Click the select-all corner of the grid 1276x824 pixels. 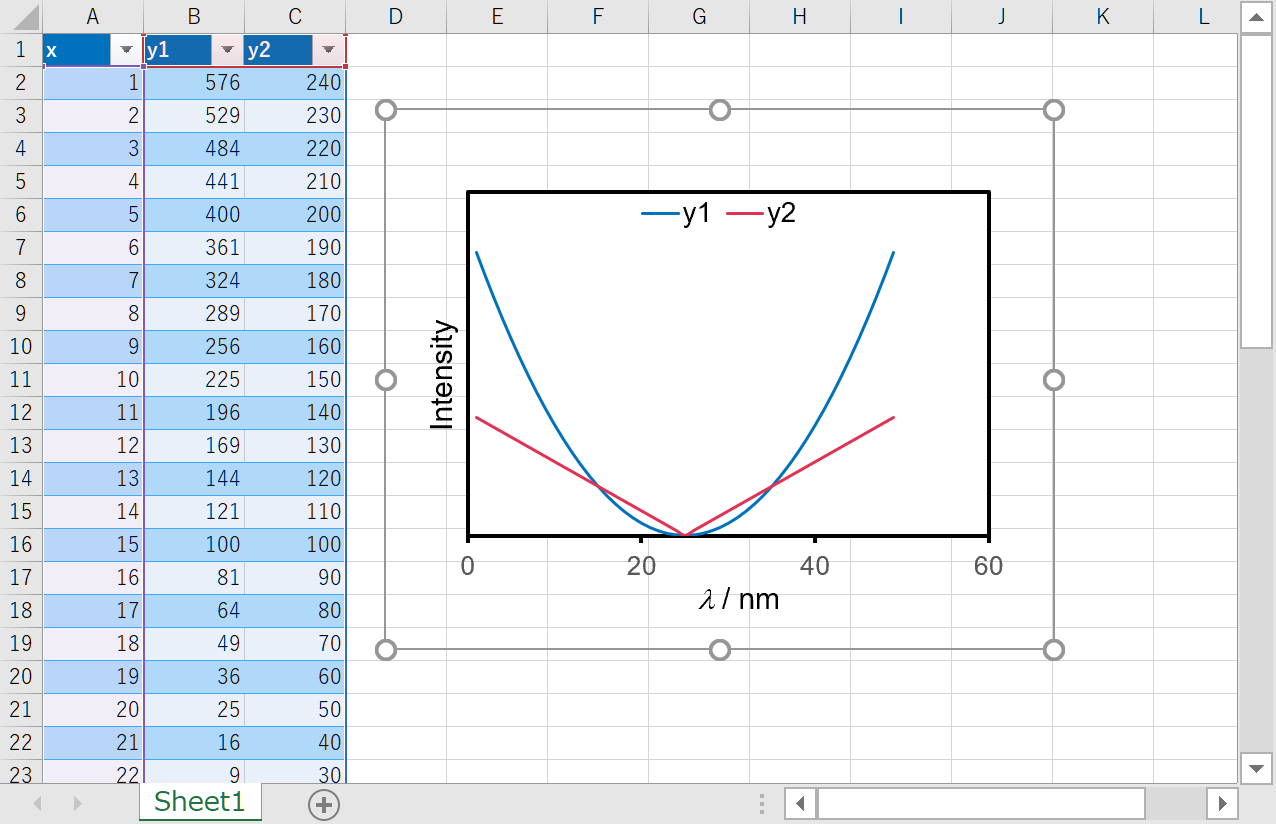pos(21,16)
